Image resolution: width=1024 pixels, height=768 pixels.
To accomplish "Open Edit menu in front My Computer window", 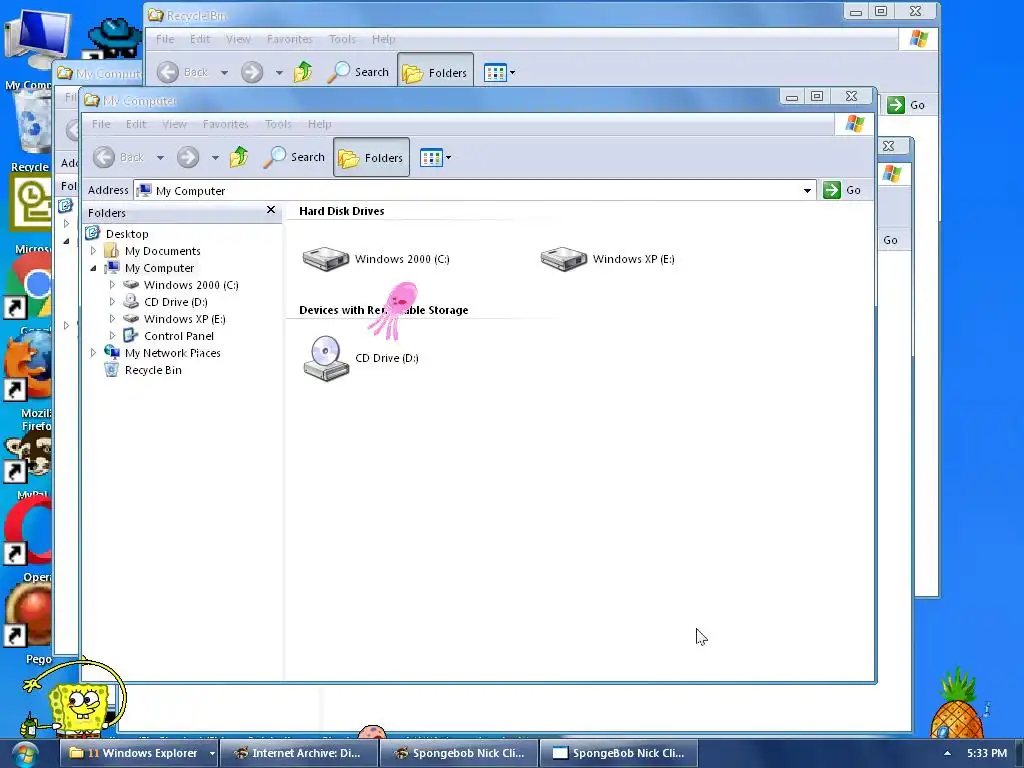I will tap(136, 124).
